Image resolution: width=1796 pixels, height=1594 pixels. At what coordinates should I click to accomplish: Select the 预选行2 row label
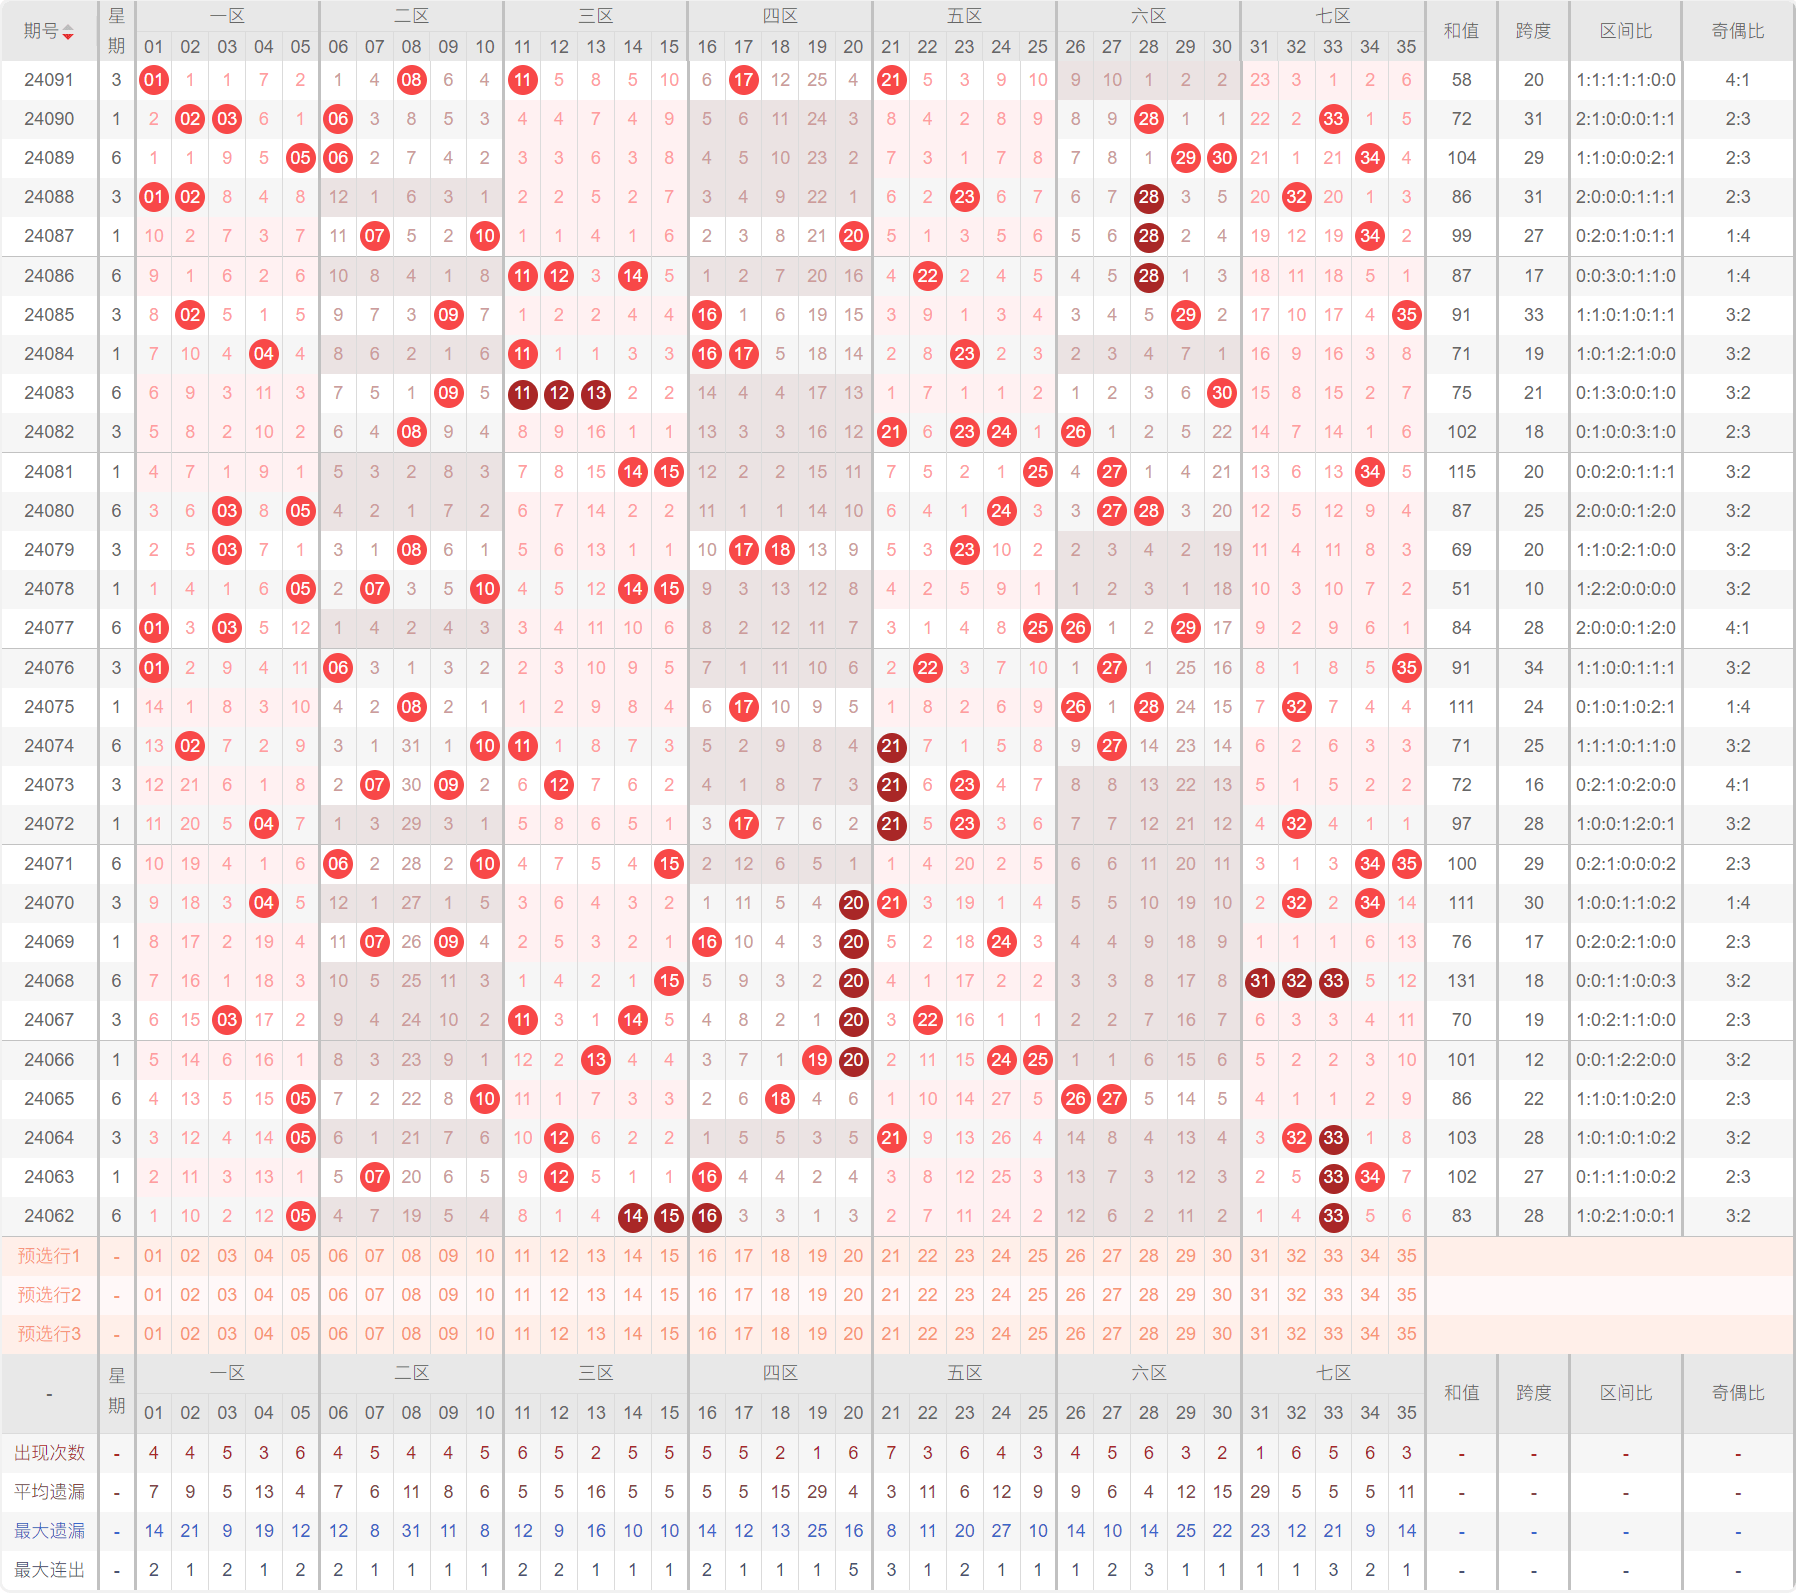tap(49, 1295)
